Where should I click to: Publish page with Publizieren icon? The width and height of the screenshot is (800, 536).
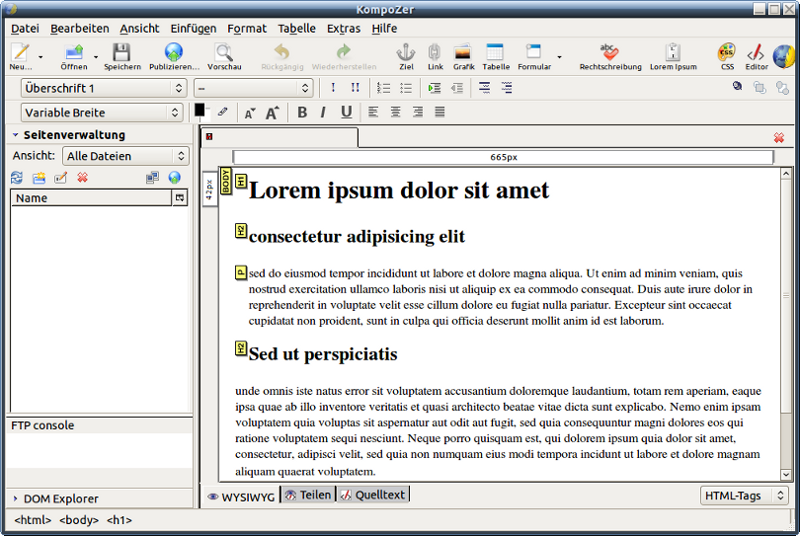(x=174, y=56)
